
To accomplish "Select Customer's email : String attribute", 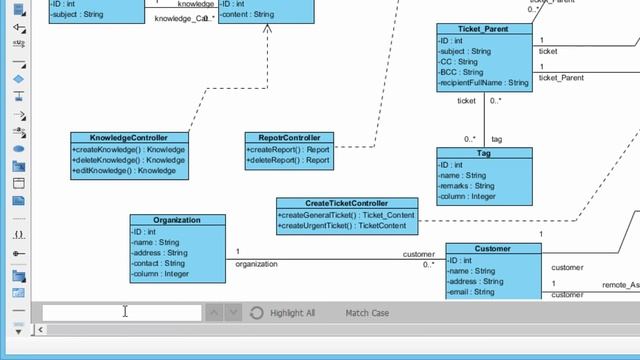I will click(471, 292).
